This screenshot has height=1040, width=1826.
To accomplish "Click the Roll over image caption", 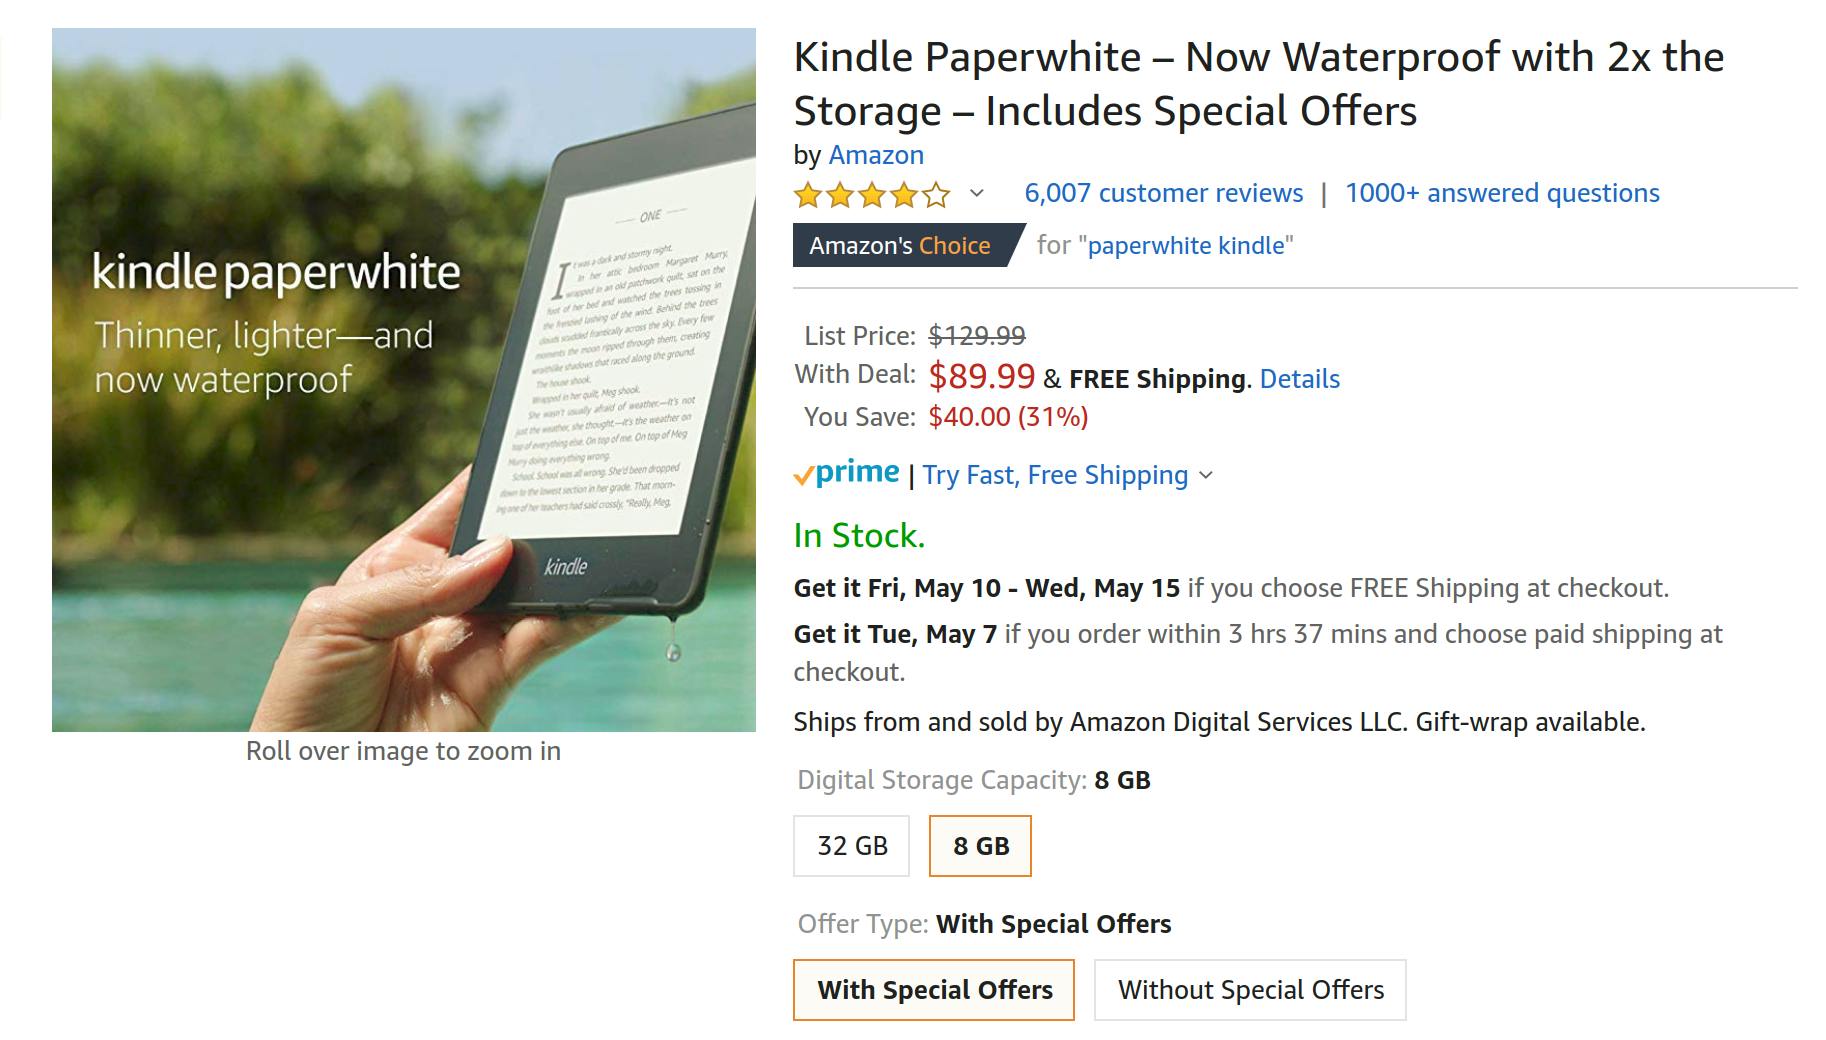I will pyautogui.click(x=403, y=751).
